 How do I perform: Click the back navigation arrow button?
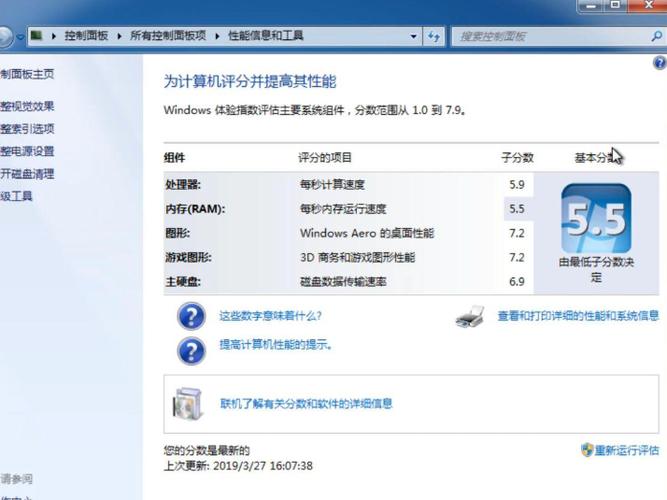click(5, 37)
